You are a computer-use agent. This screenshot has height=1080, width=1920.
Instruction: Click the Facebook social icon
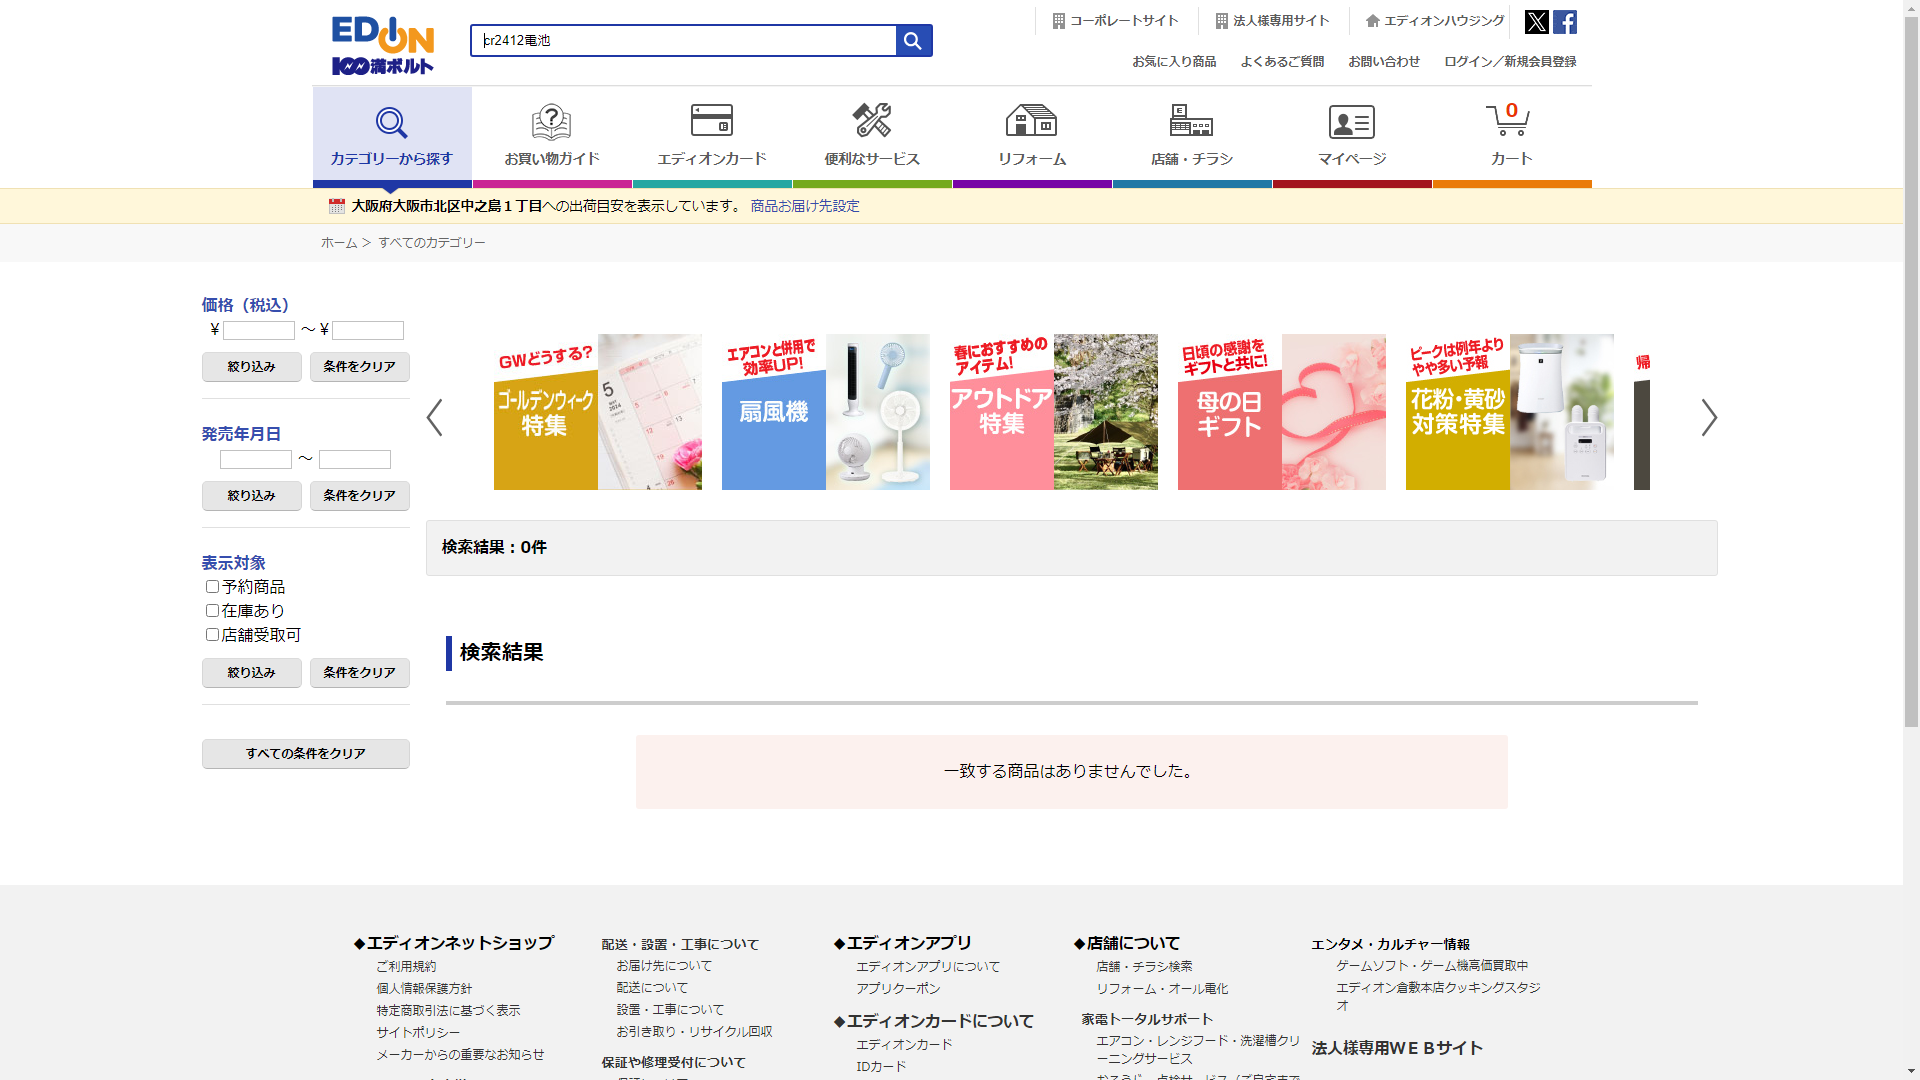1565,22
